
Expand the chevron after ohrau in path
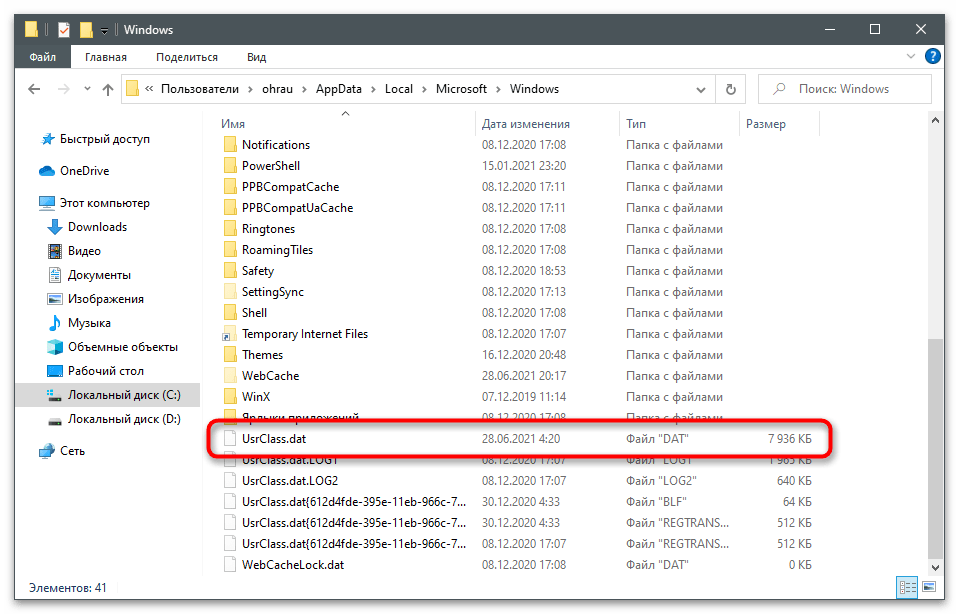pos(303,89)
